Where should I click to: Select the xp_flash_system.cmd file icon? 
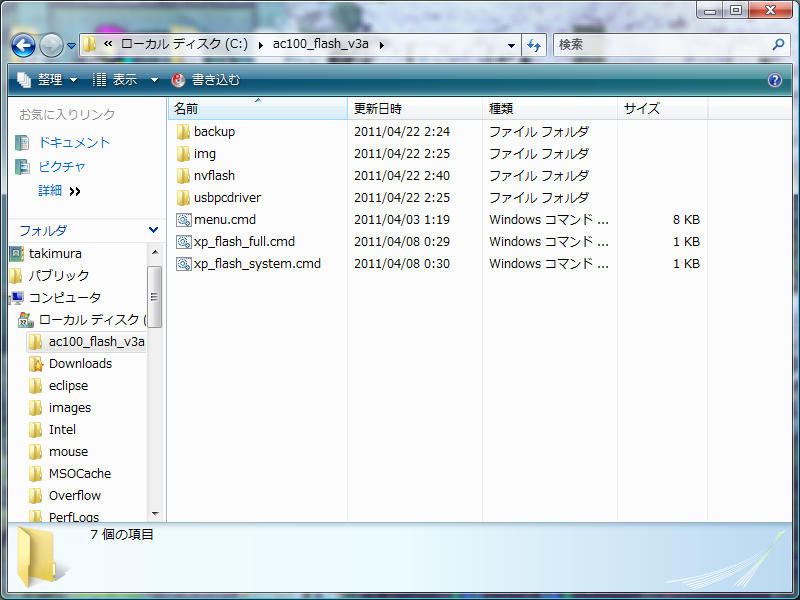click(184, 264)
